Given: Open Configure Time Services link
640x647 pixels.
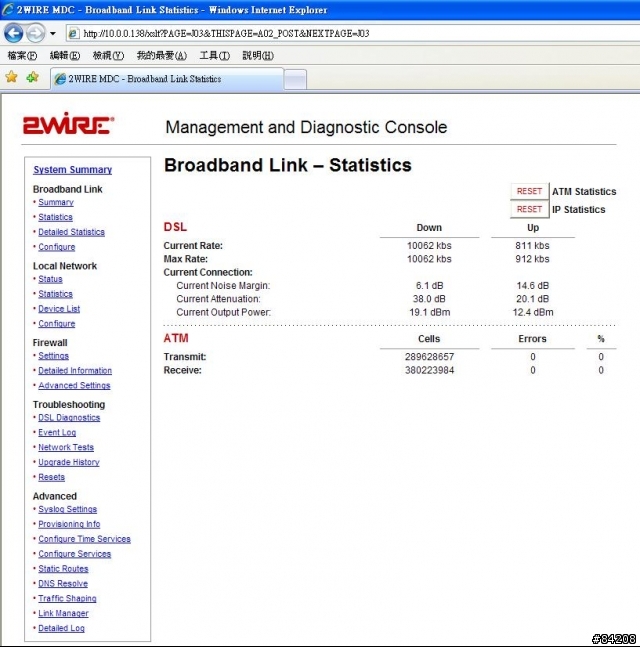Looking at the screenshot, I should click(85, 539).
